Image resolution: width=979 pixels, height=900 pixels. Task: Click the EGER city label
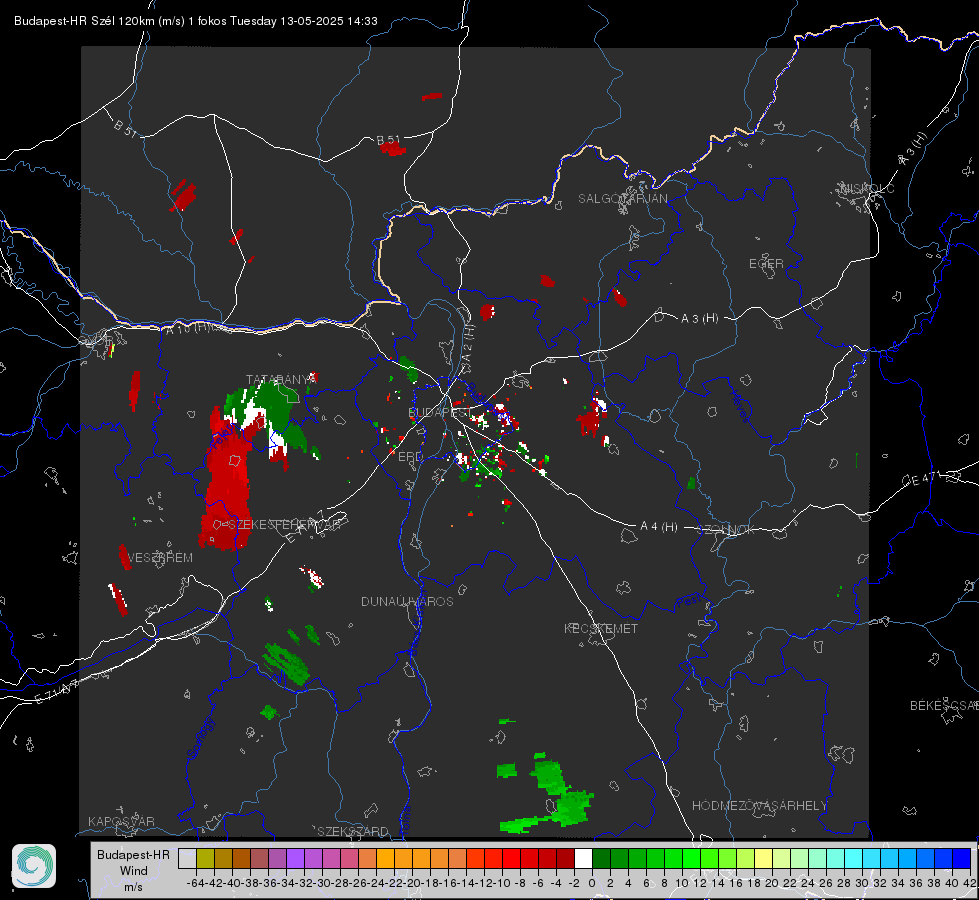pos(766,264)
